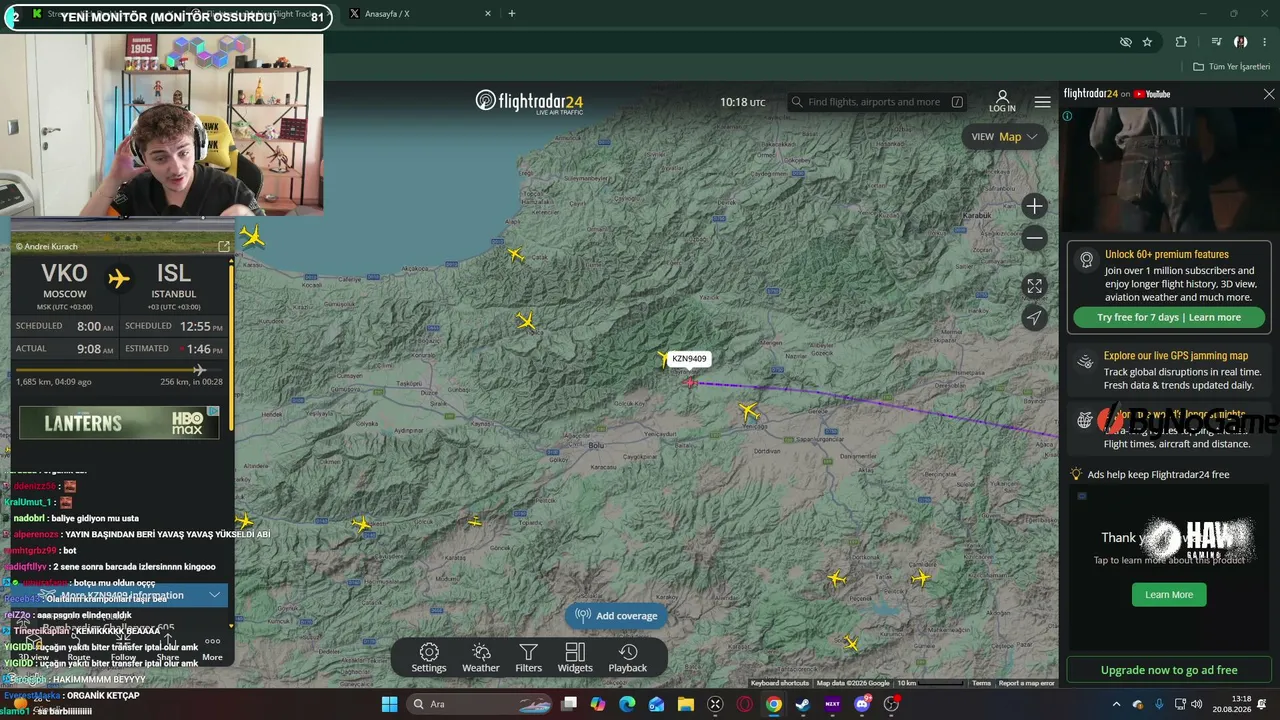
Task: Toggle fullscreen map view
Action: [1035, 286]
